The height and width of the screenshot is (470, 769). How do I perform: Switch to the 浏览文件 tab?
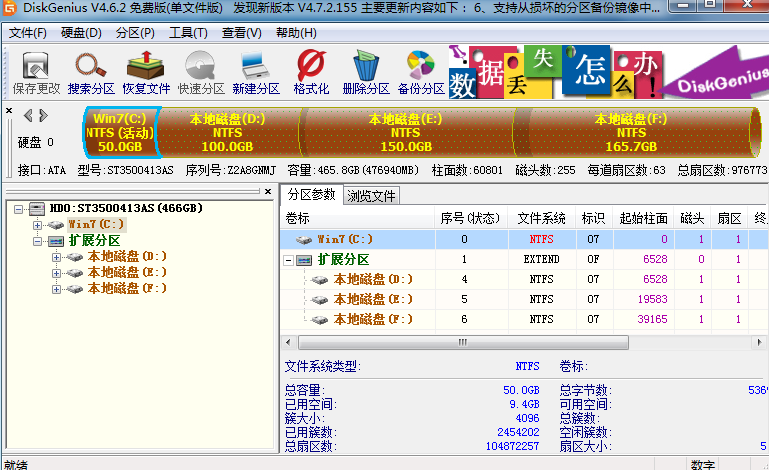[x=371, y=196]
